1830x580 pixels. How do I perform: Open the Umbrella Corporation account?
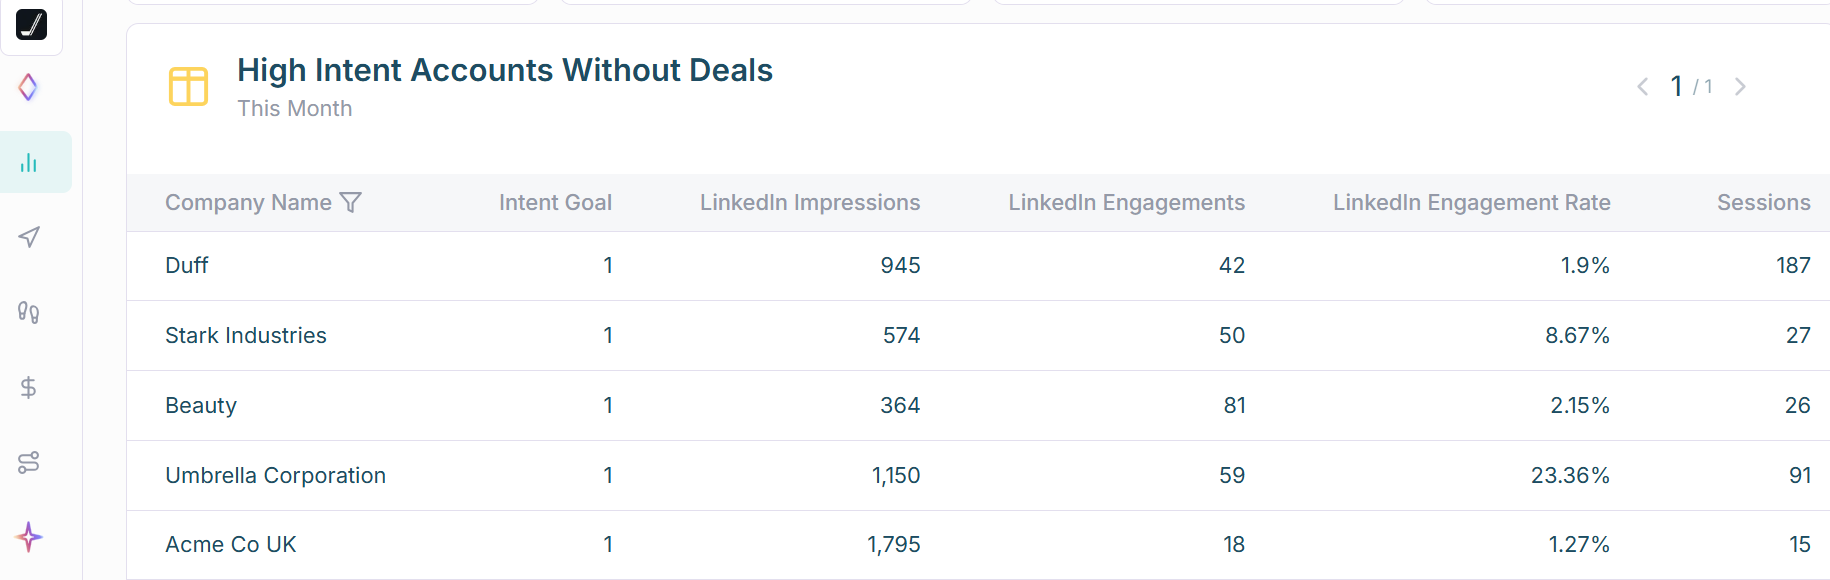tap(276, 475)
